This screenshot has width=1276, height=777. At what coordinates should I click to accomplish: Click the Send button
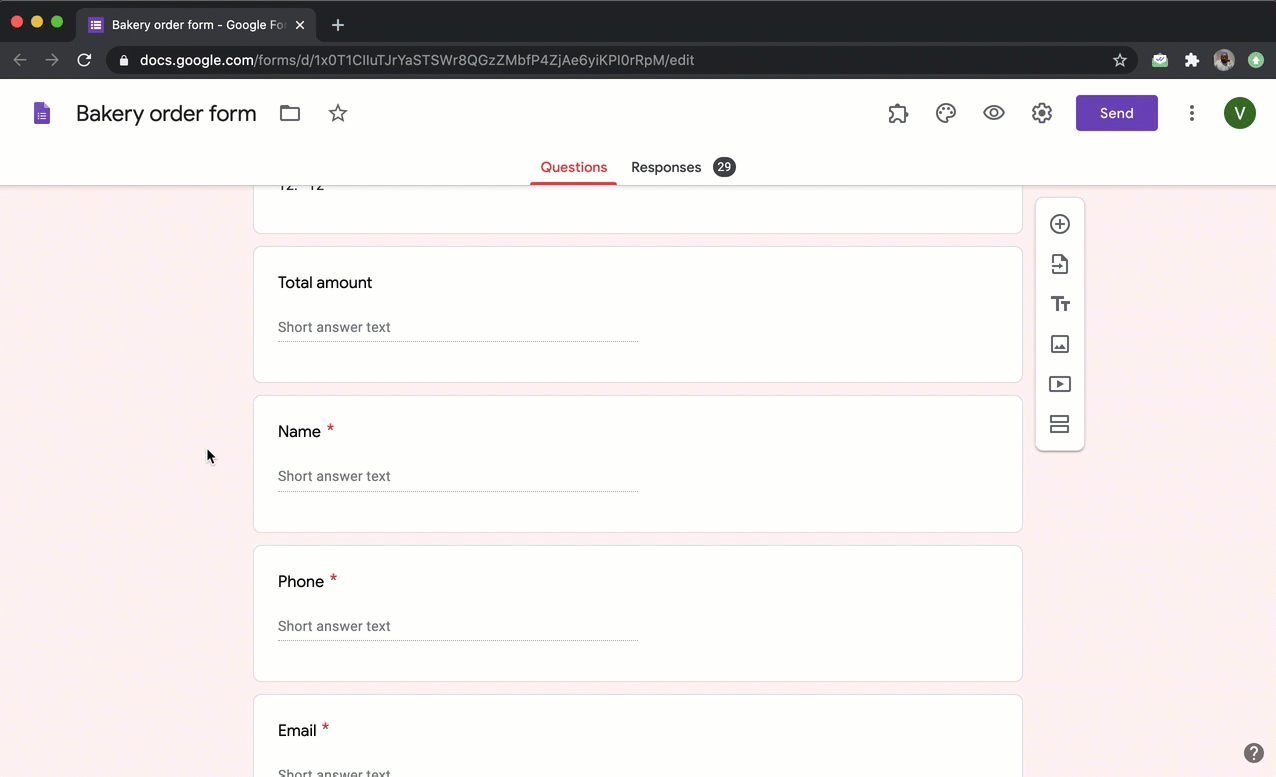(x=1116, y=113)
